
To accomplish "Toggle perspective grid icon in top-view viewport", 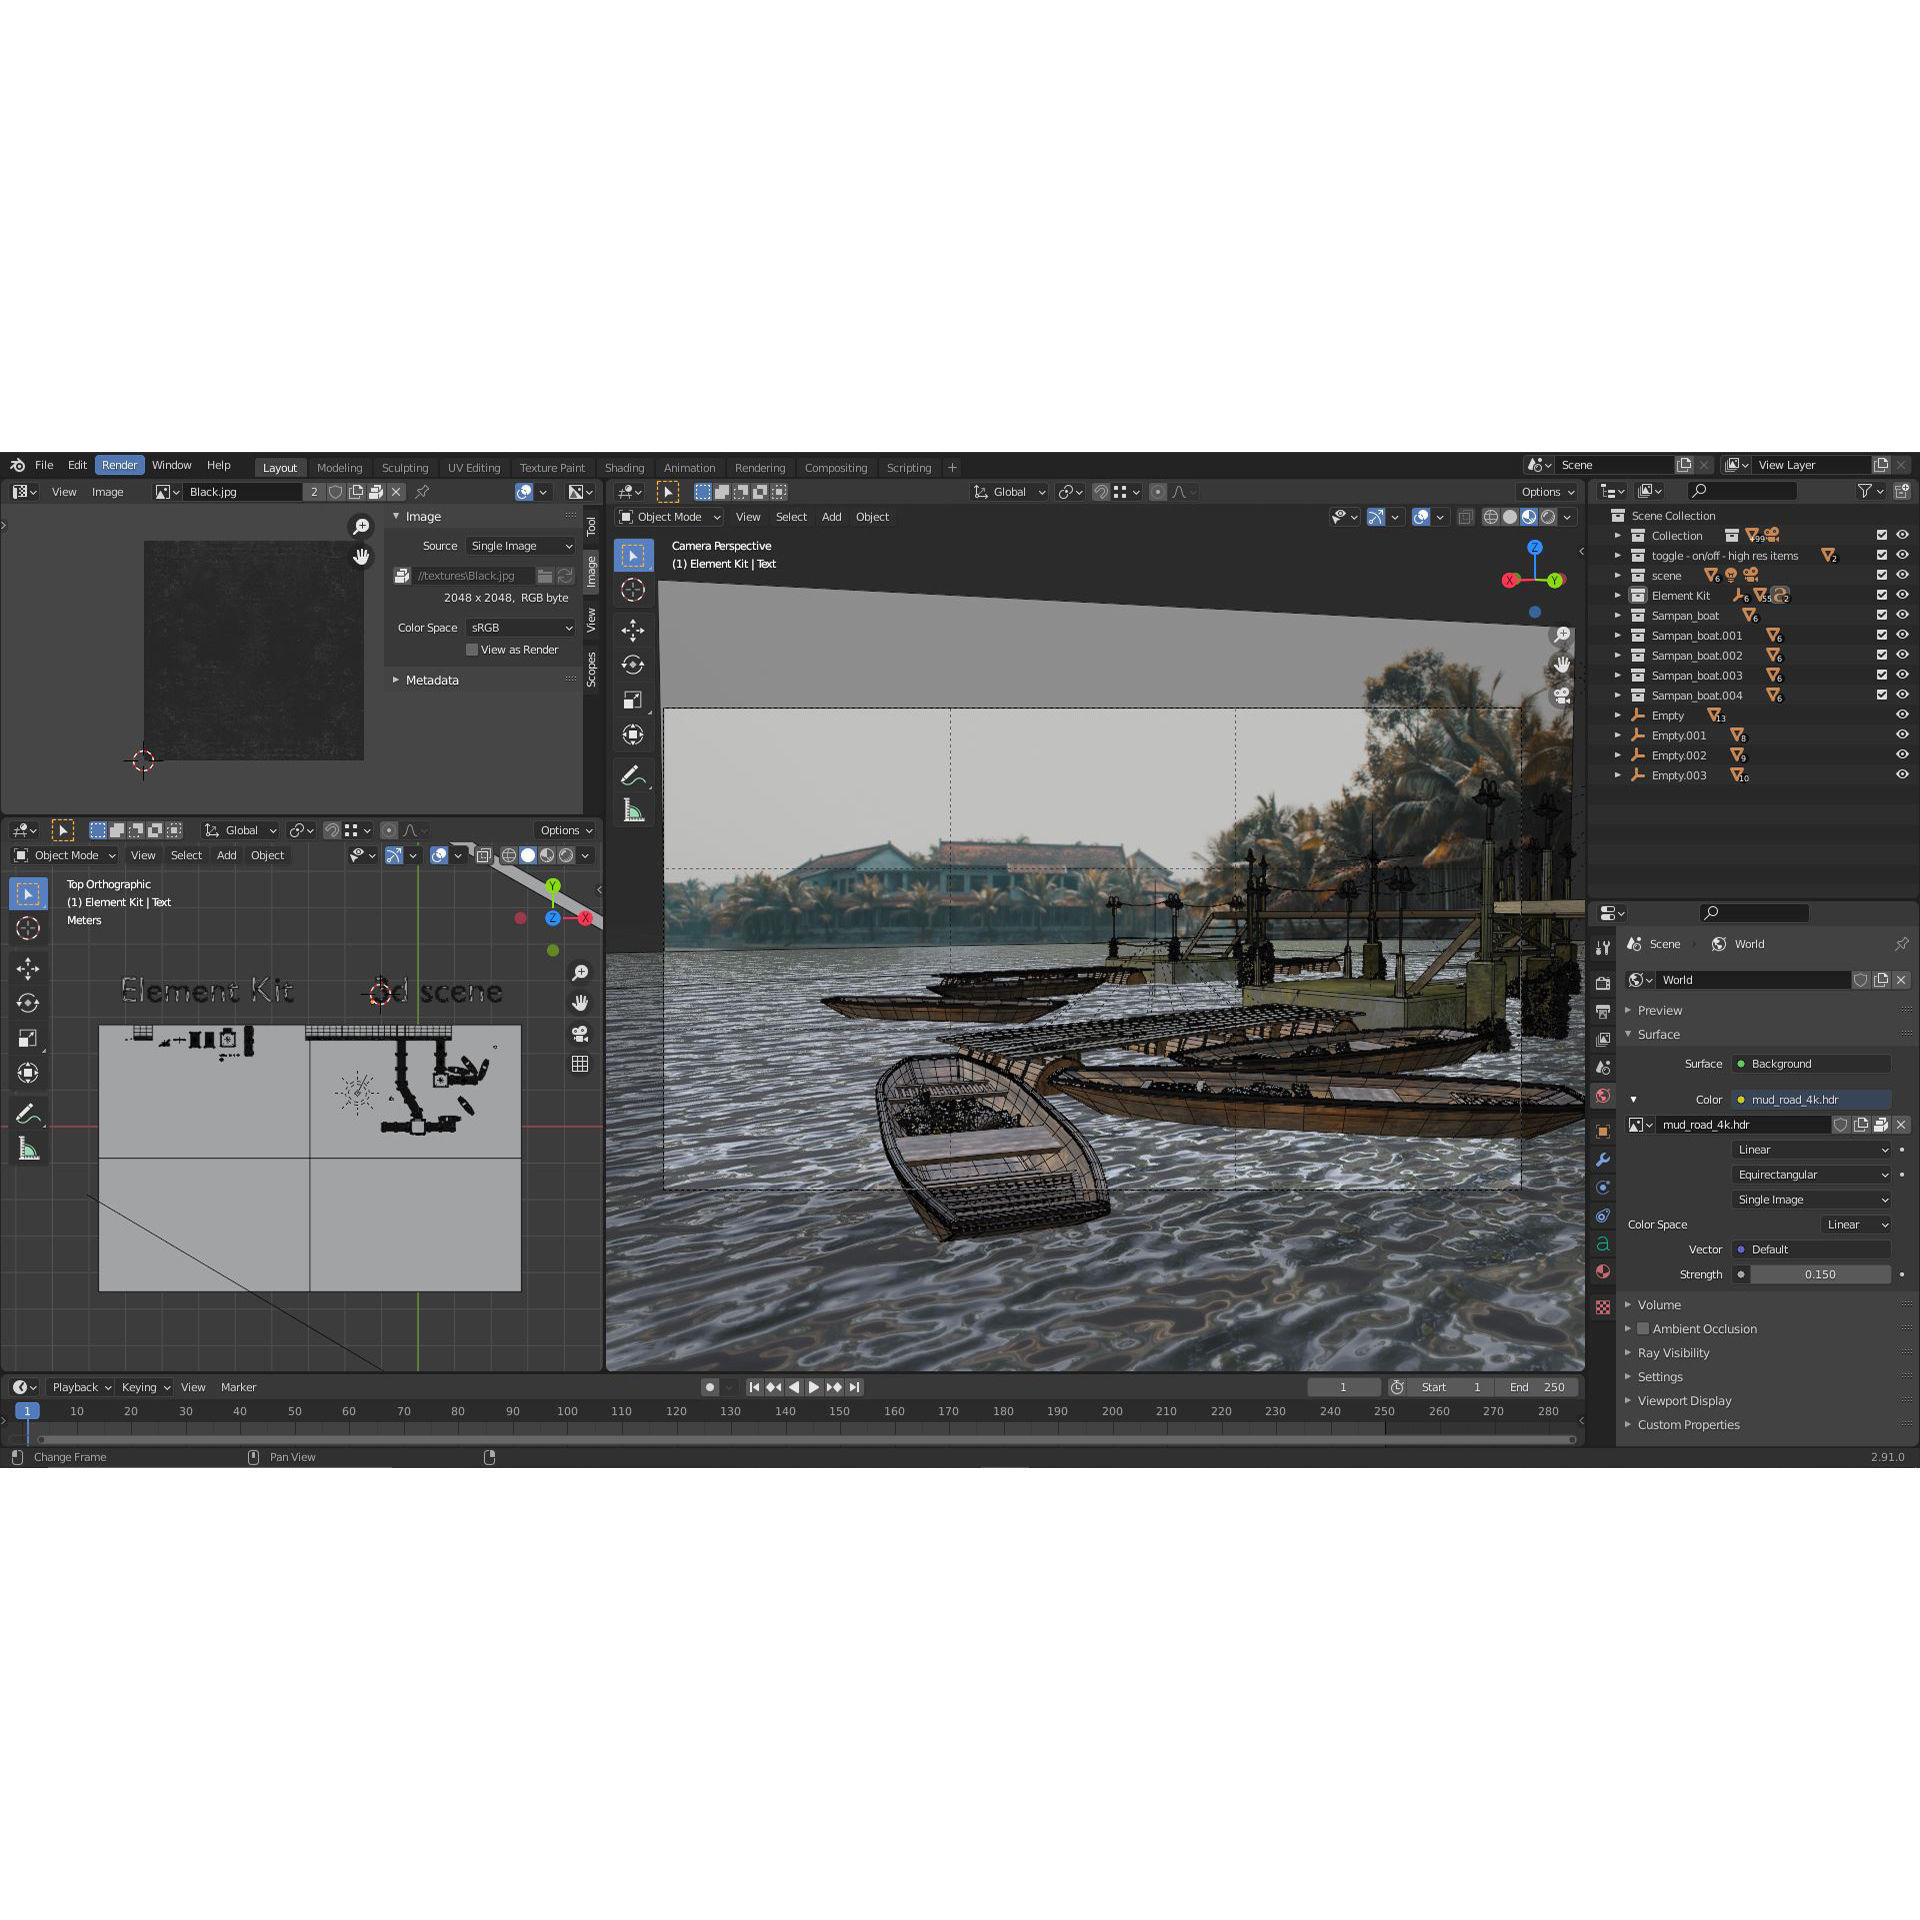I will [580, 1064].
